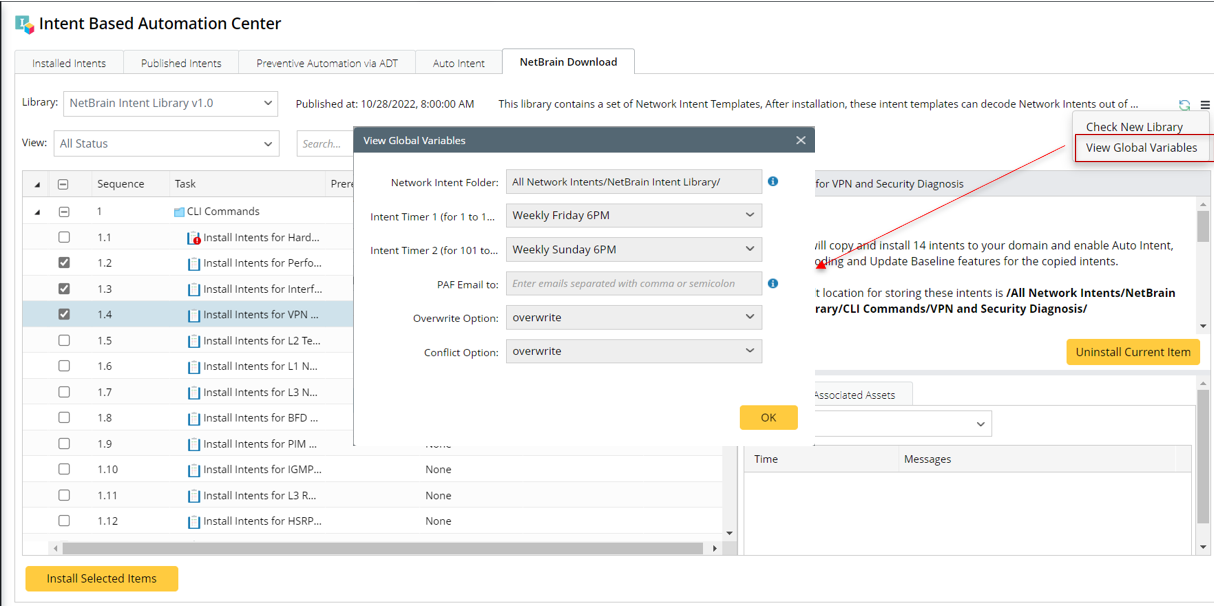This screenshot has height=606, width=1214.
Task: Click the PAF Email to input field
Action: (633, 284)
